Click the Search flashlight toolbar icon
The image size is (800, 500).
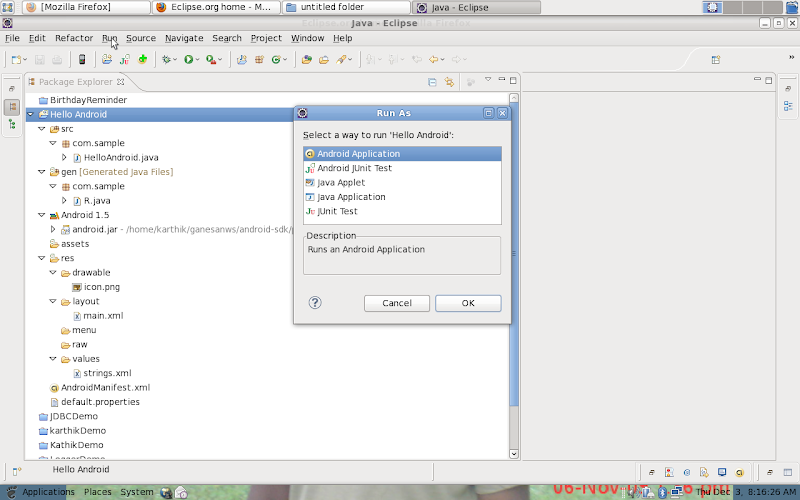[x=341, y=60]
